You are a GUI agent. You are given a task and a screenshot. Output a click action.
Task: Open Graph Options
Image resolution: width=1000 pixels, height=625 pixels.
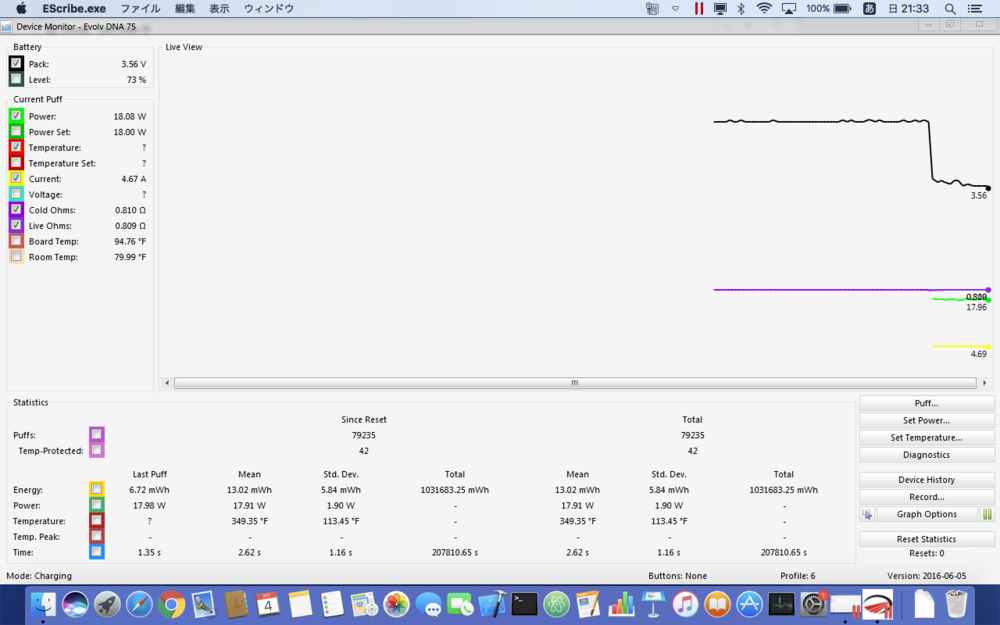(x=927, y=514)
